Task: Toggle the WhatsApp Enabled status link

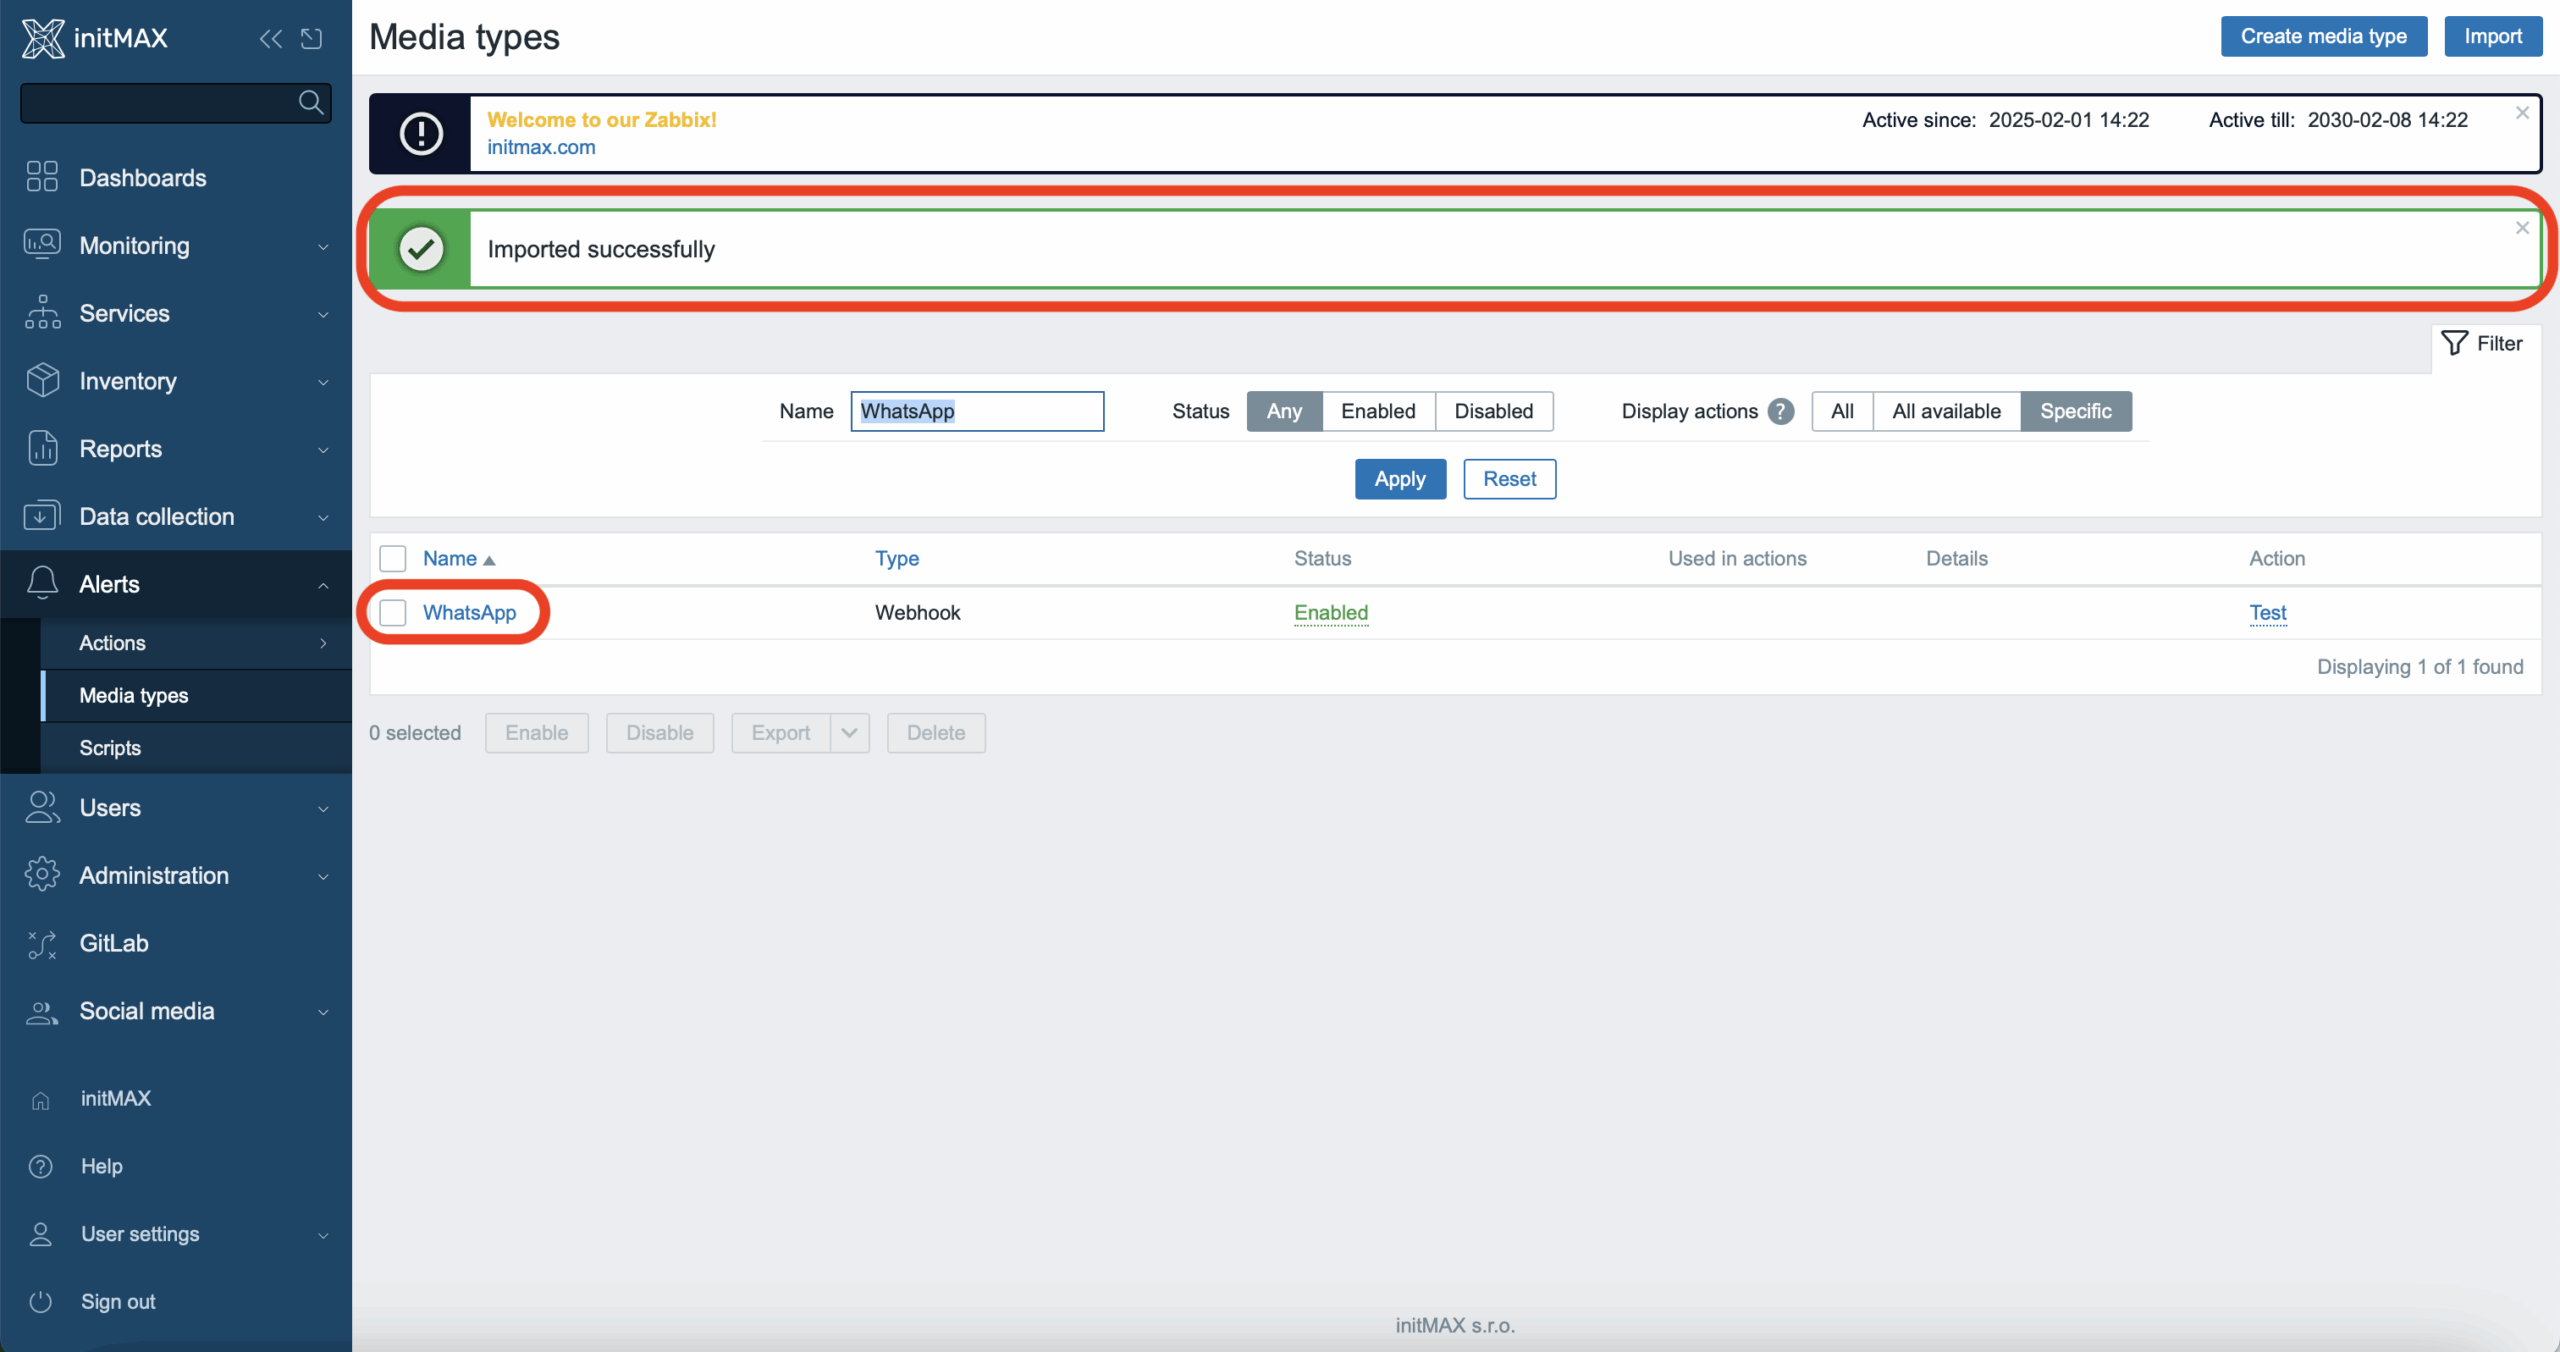Action: click(x=1331, y=612)
